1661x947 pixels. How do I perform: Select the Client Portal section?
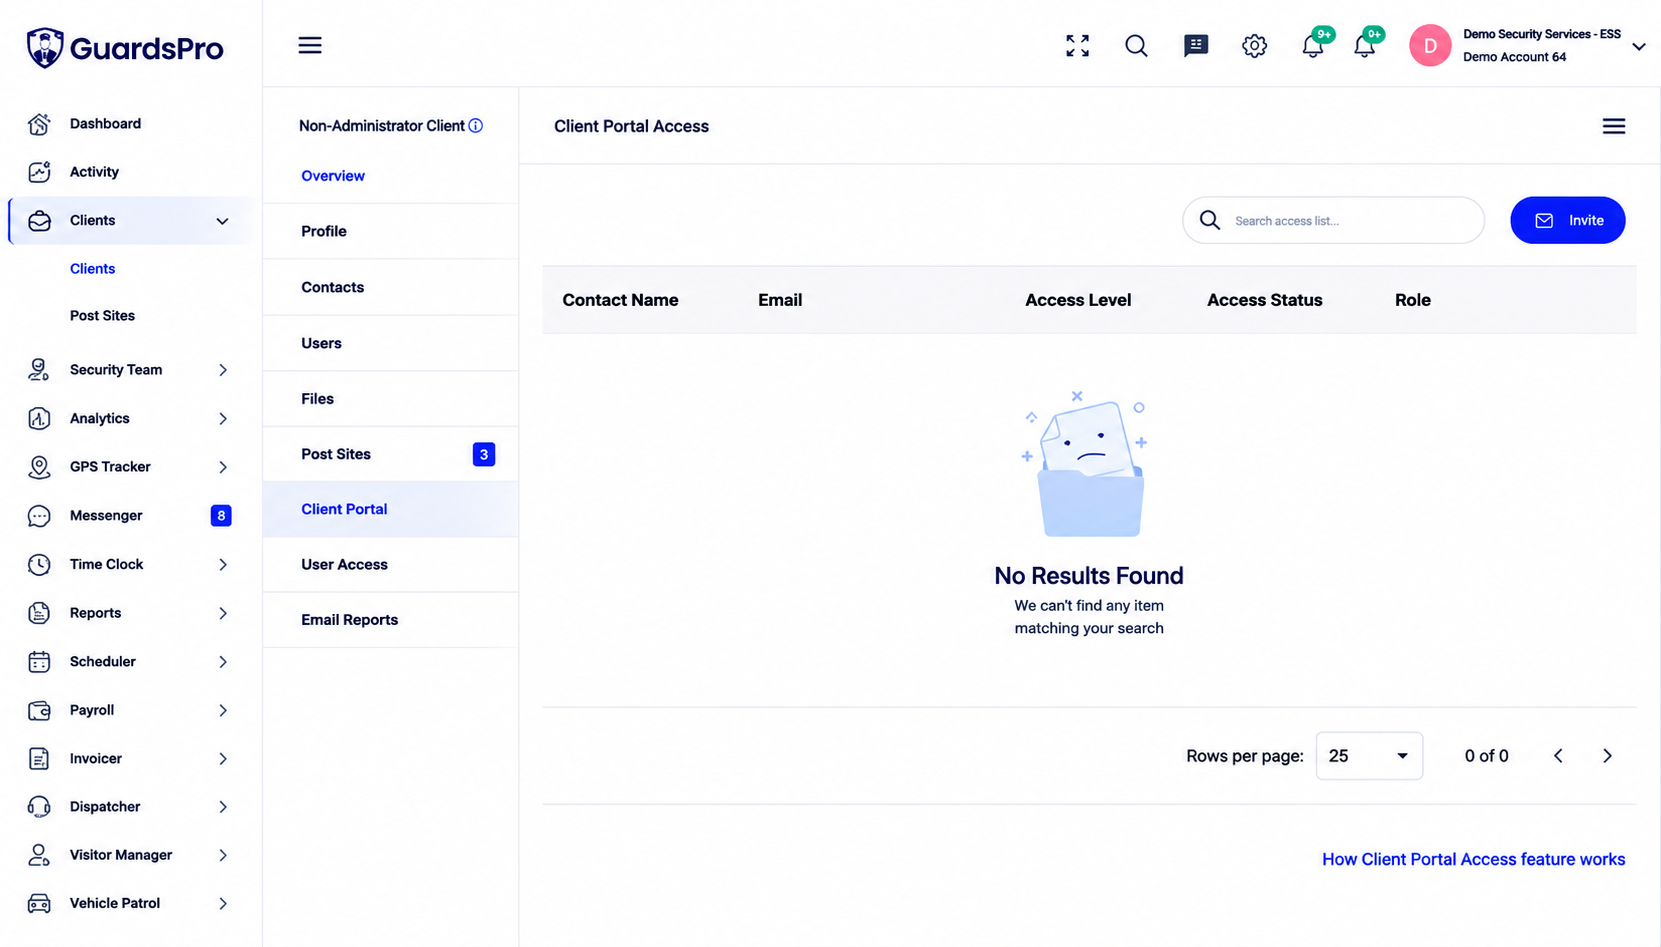coord(390,509)
